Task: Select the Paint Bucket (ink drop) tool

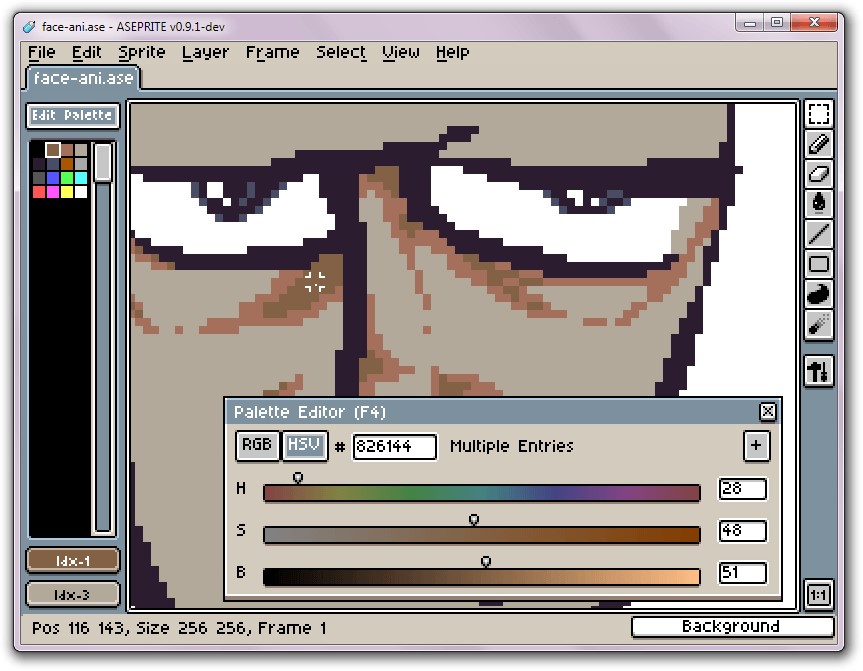Action: click(819, 204)
